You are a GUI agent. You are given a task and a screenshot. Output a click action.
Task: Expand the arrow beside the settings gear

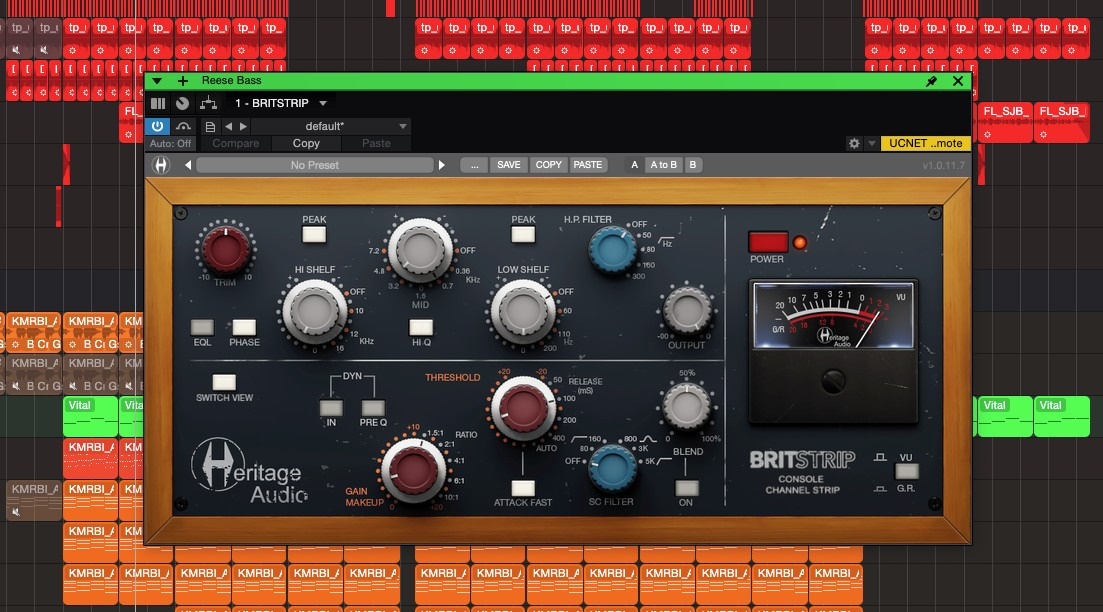[872, 144]
